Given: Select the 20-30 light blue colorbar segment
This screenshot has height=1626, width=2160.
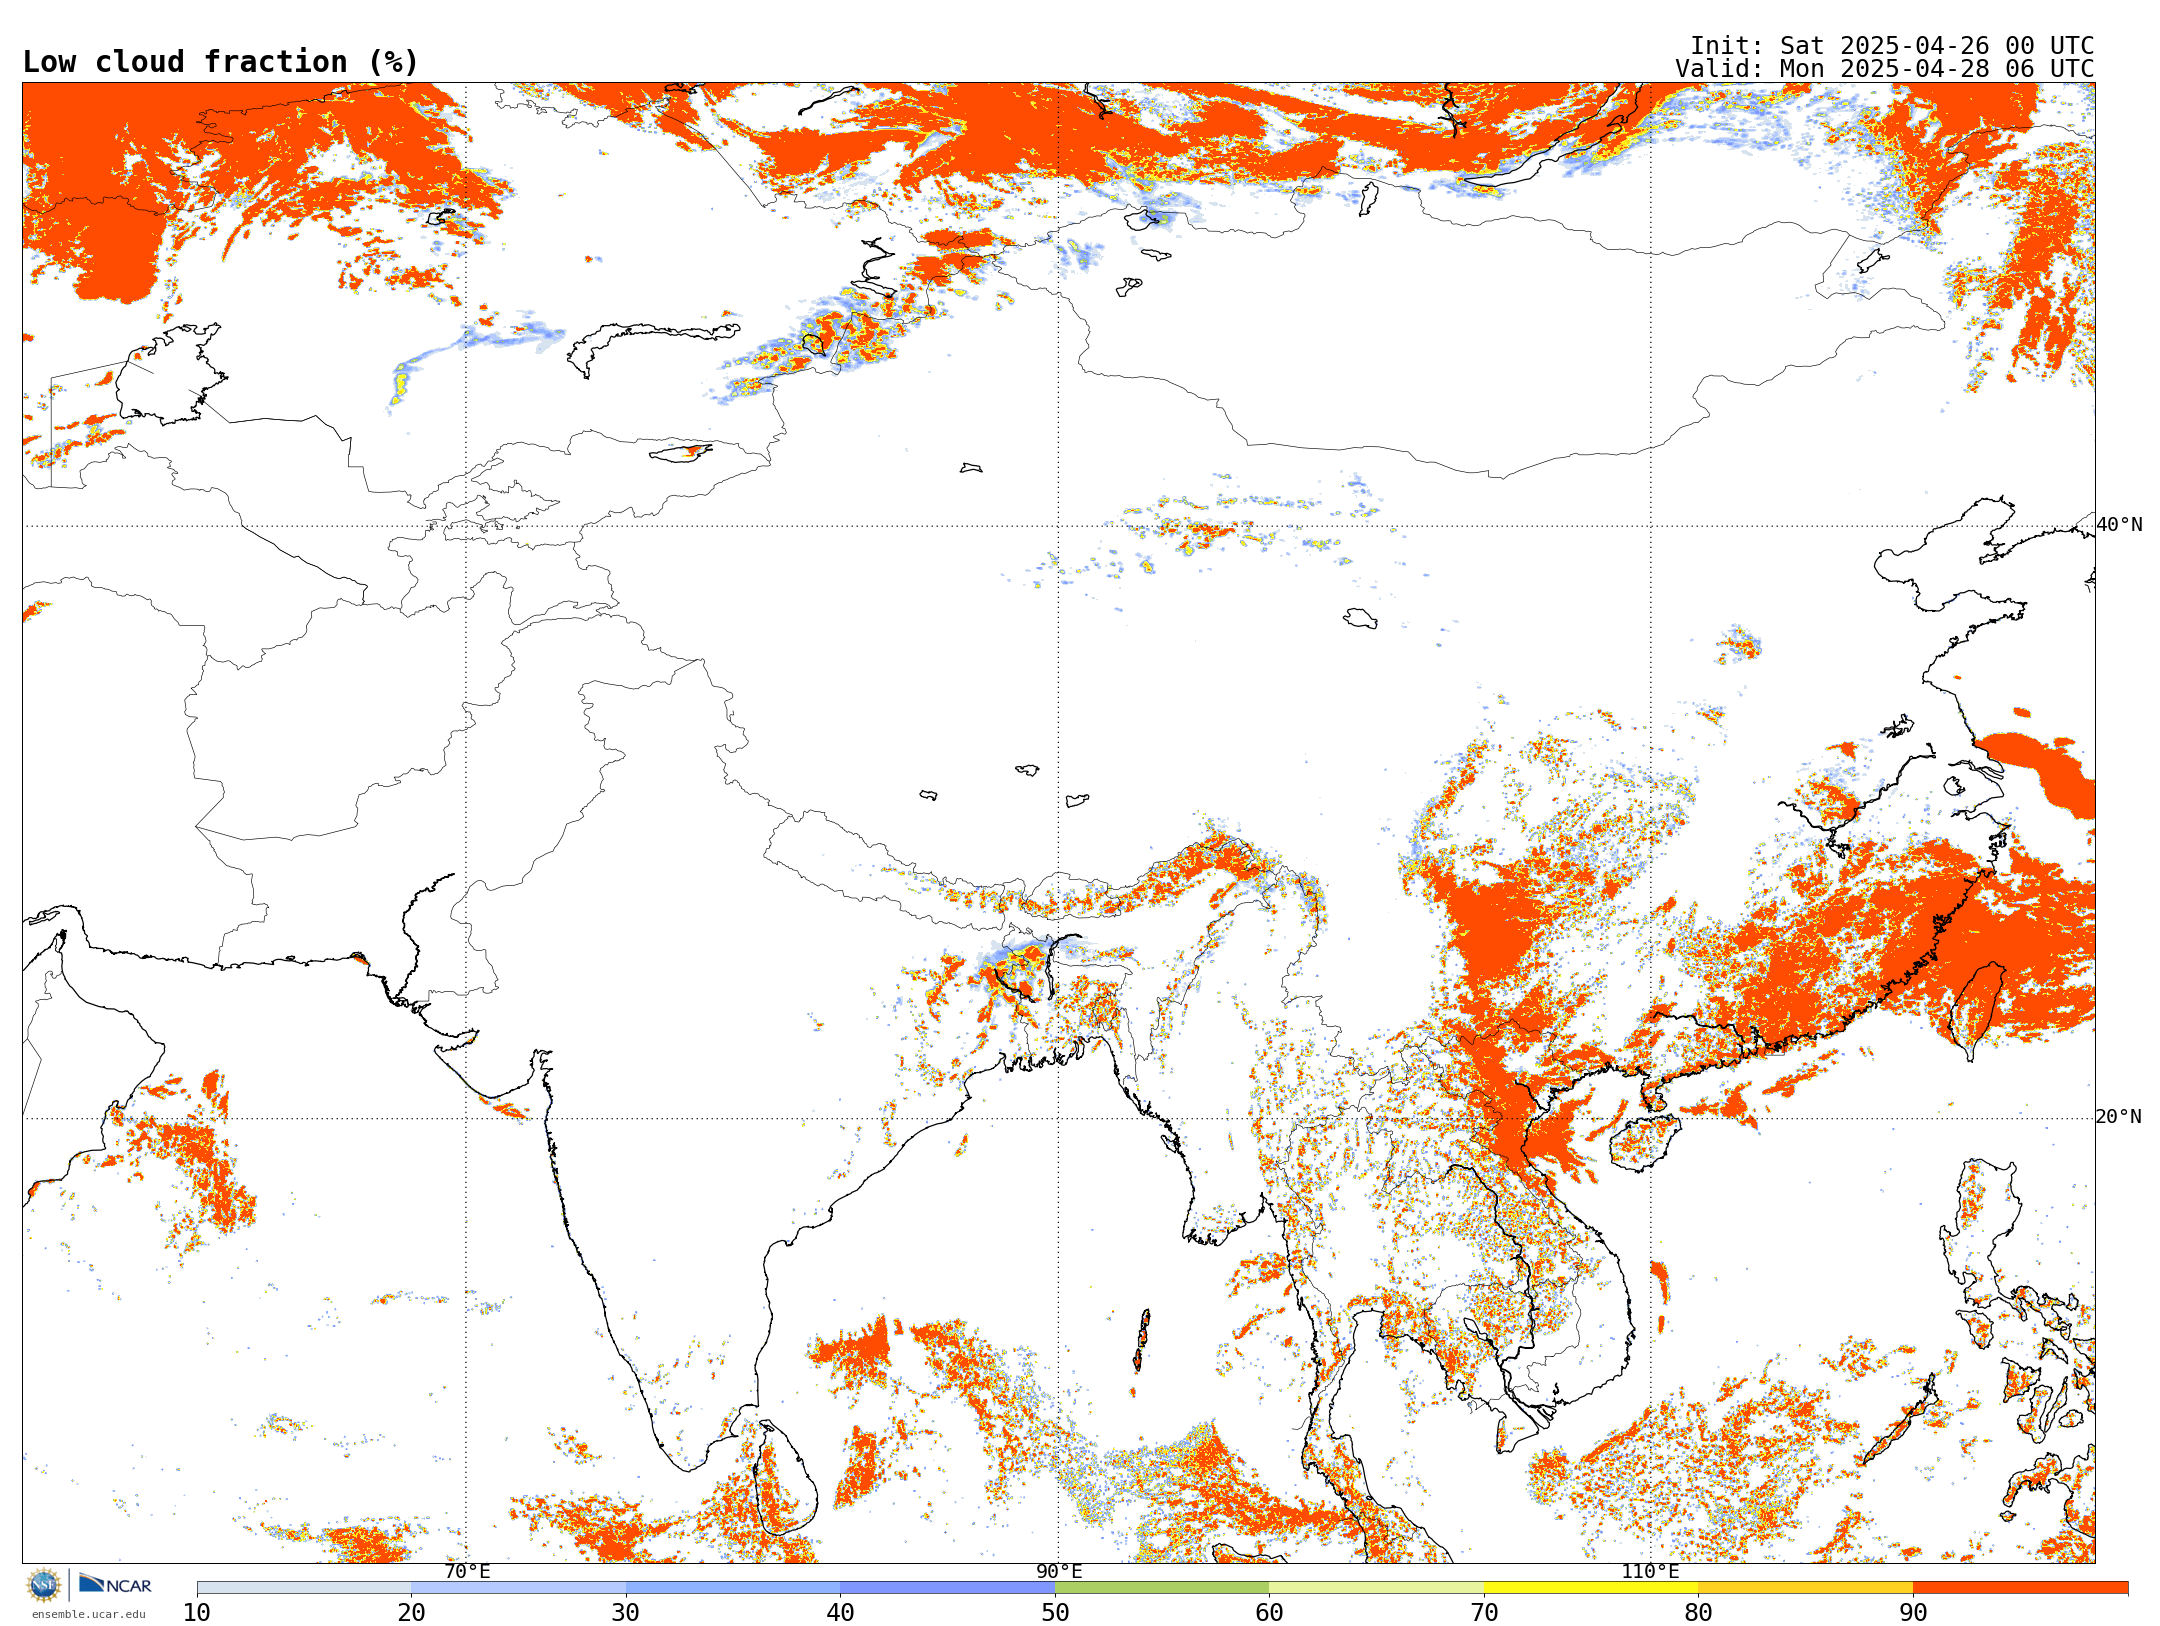Looking at the screenshot, I should click(518, 1588).
